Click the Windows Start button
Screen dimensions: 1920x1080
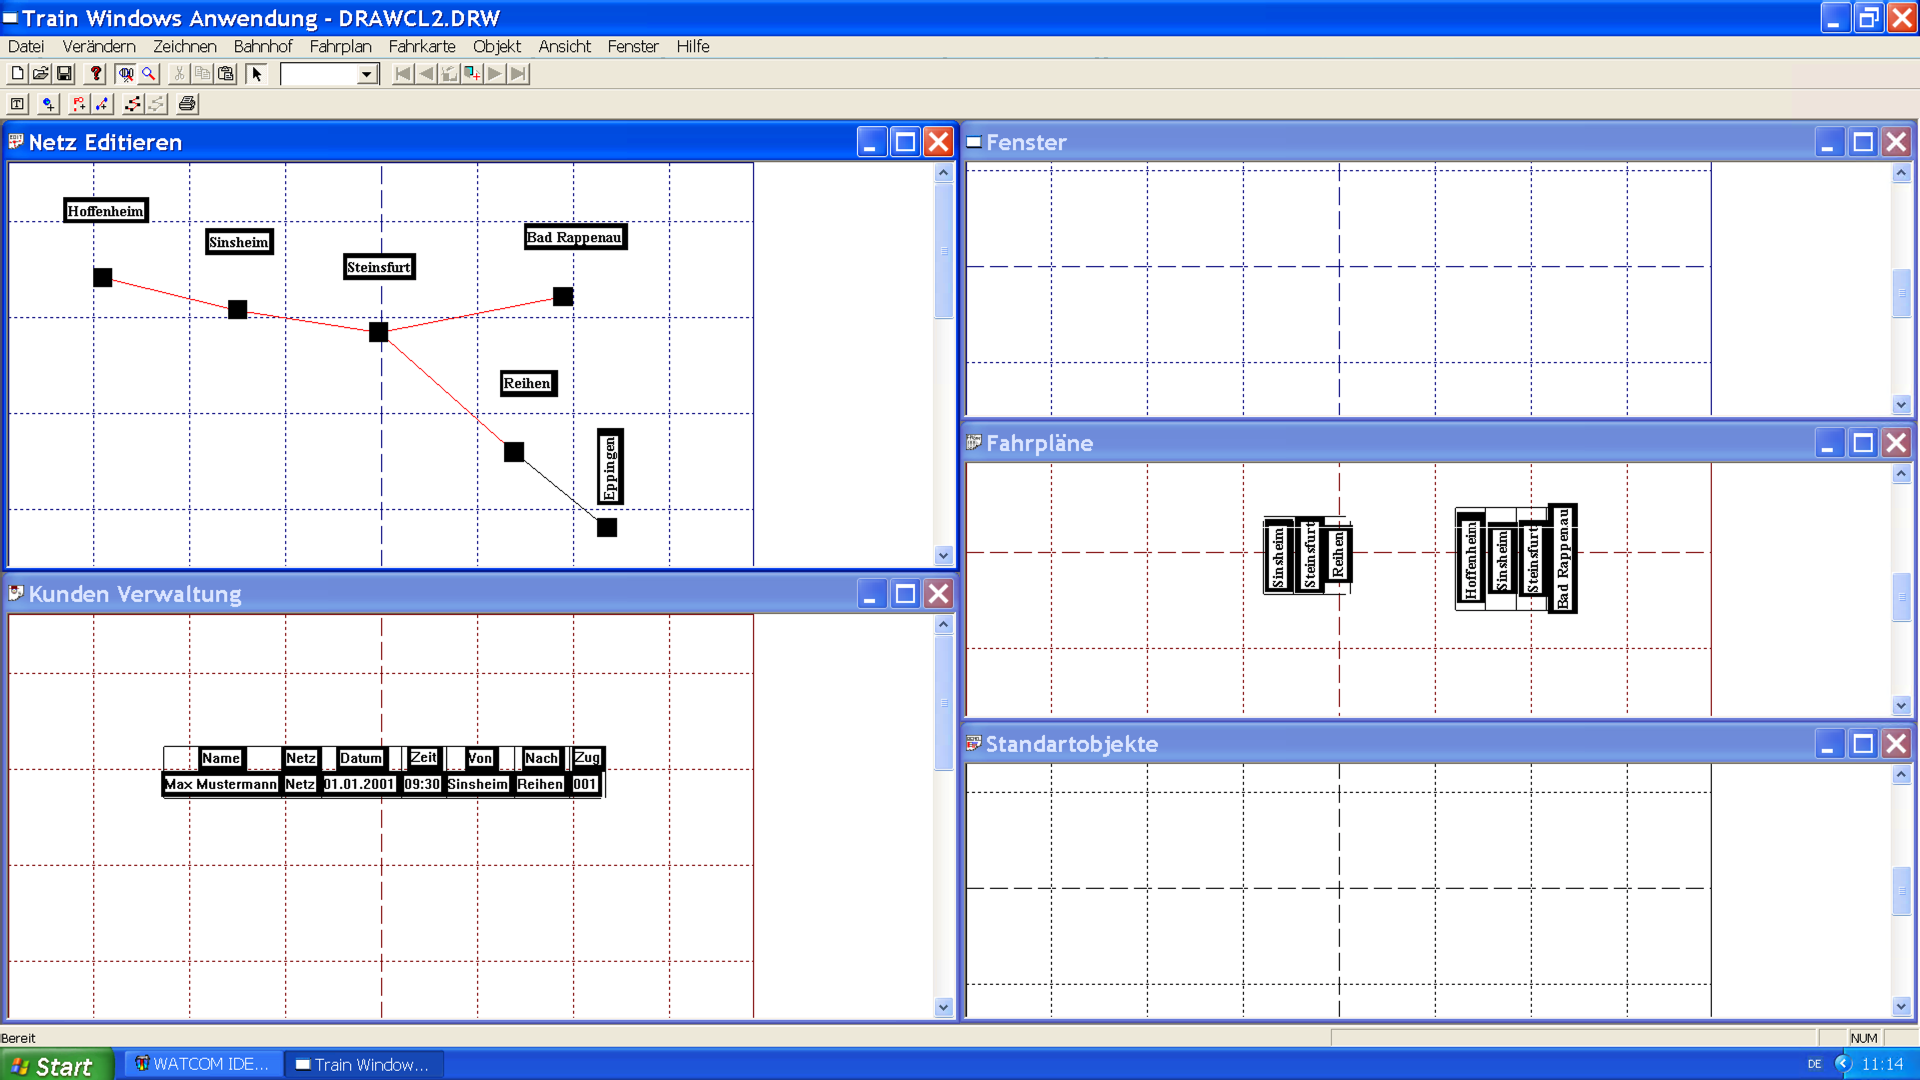click(55, 1065)
